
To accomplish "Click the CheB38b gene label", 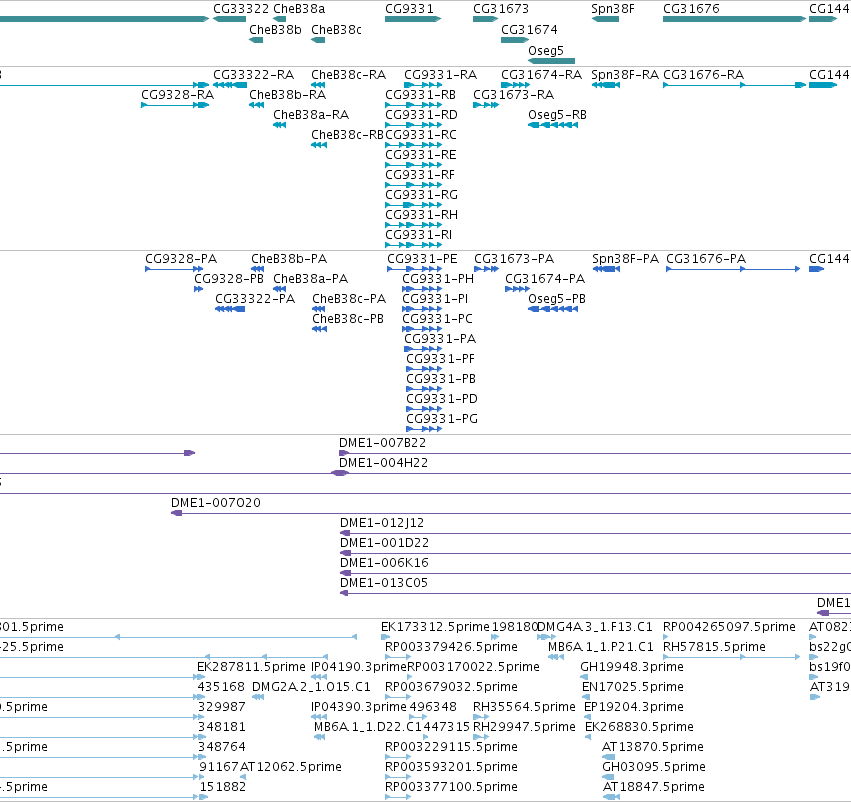I will [x=275, y=30].
